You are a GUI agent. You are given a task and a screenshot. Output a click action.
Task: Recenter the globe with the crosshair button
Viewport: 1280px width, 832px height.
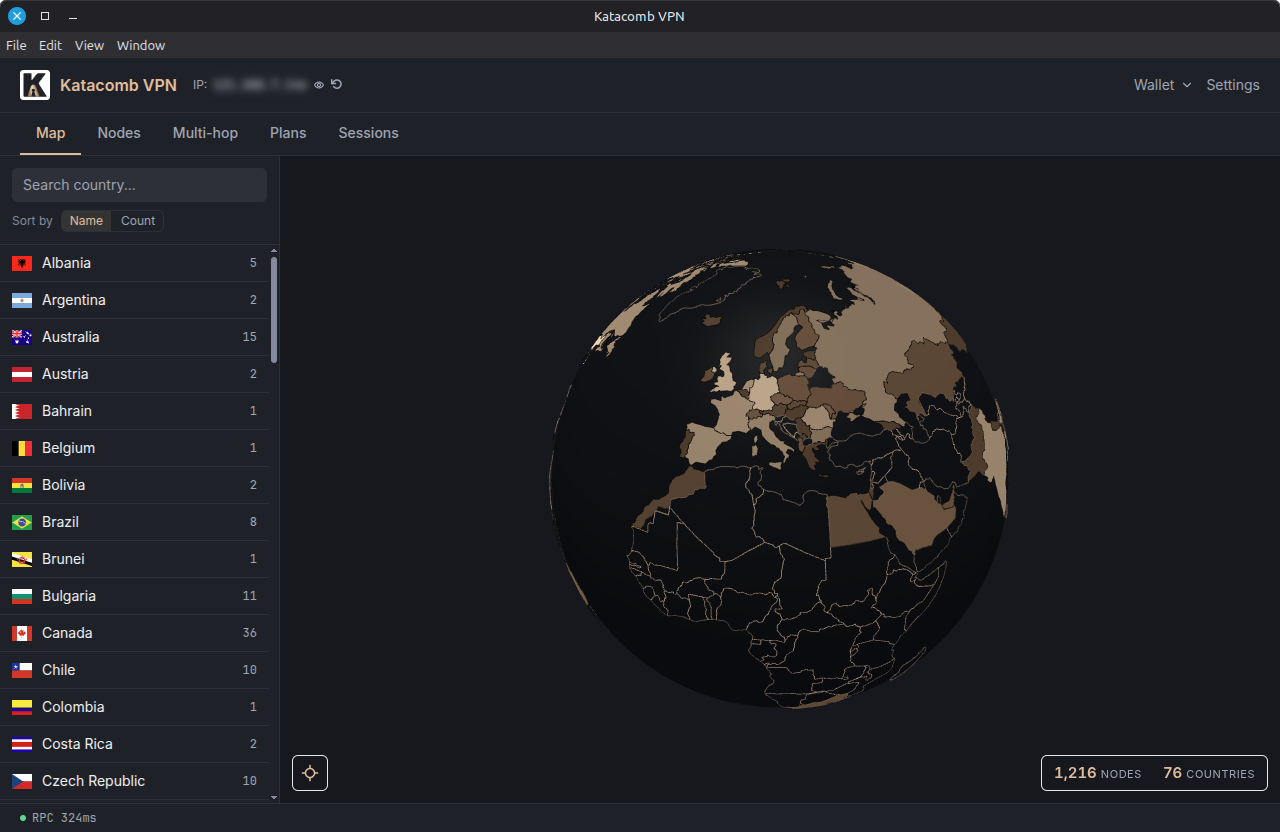(310, 773)
